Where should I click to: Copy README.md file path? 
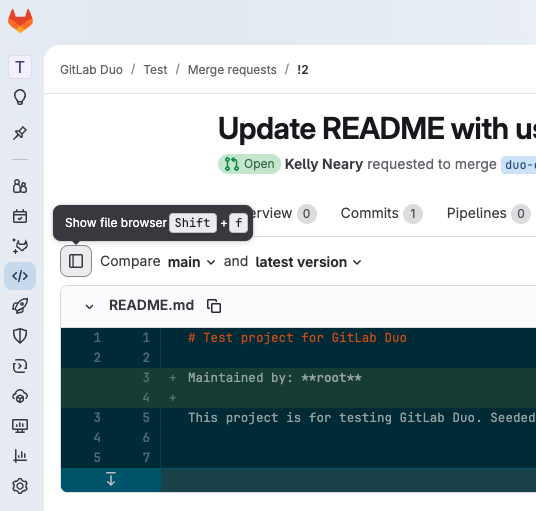(214, 306)
